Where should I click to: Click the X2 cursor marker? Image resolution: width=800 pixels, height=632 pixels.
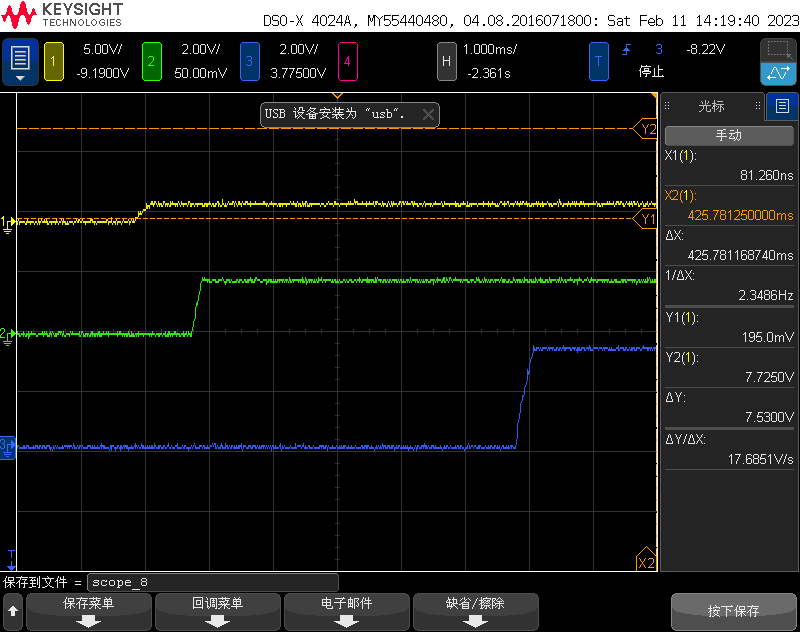point(646,560)
